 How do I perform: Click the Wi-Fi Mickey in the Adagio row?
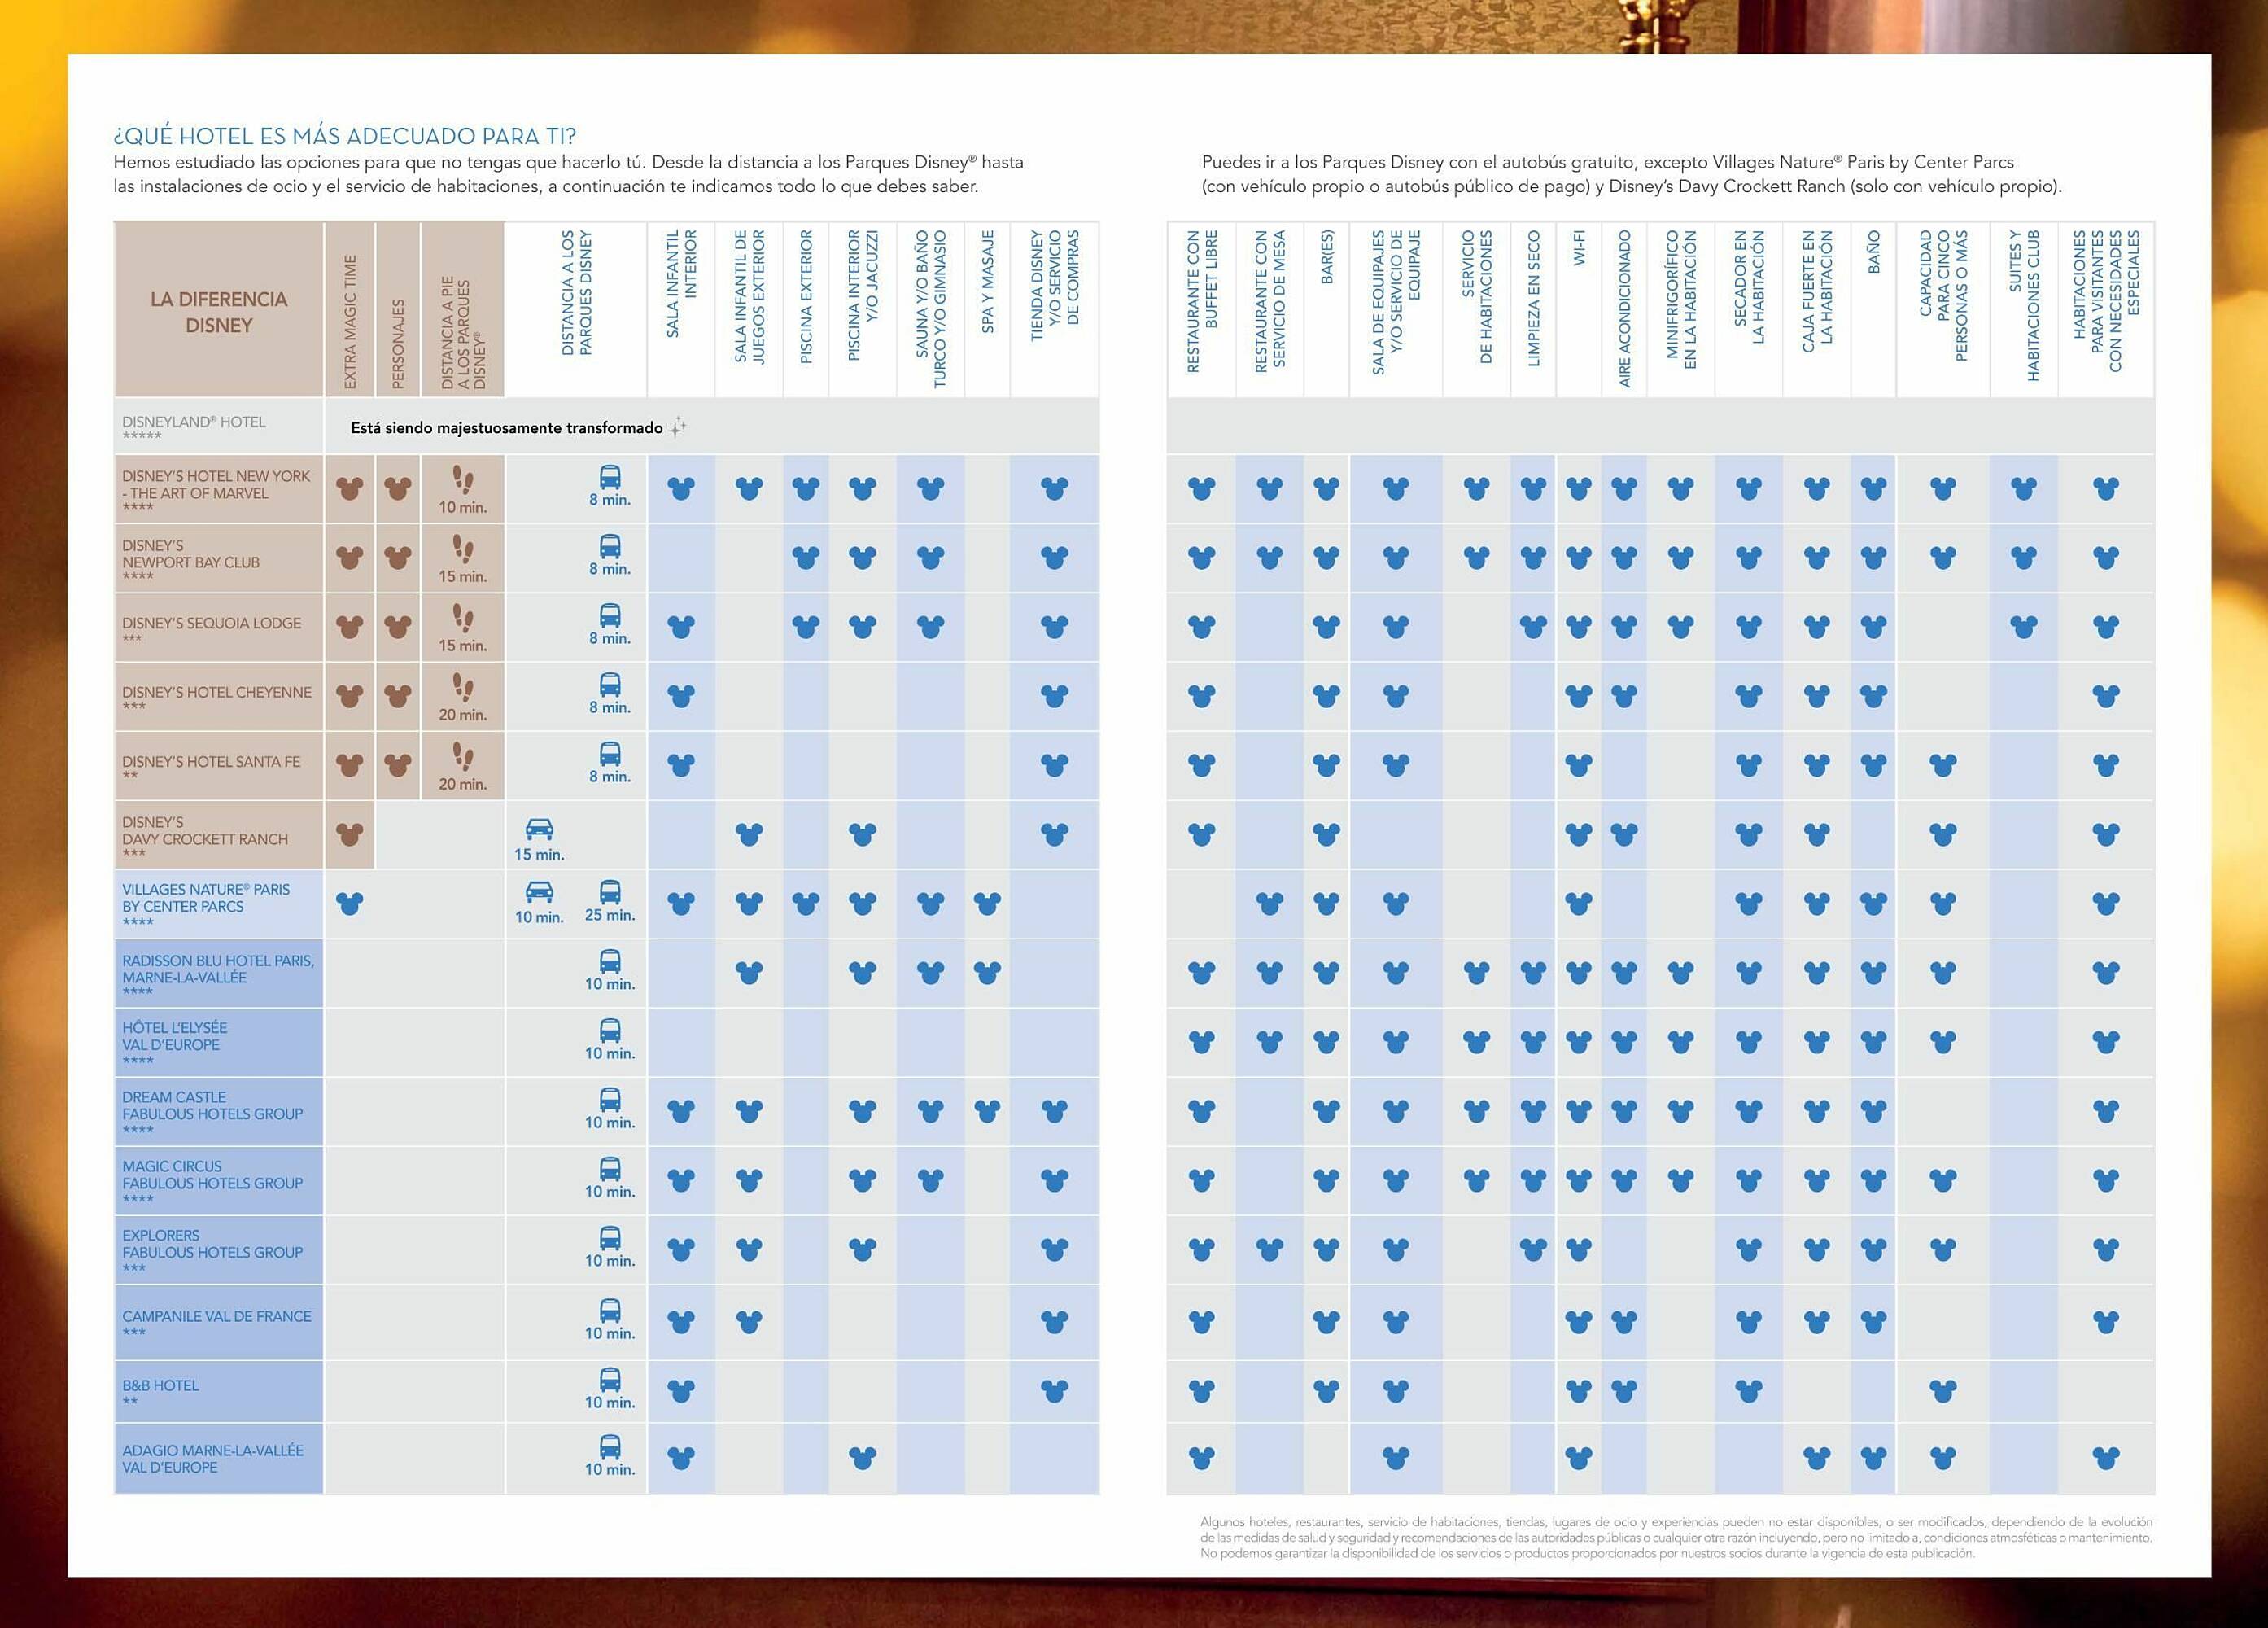[1578, 1458]
